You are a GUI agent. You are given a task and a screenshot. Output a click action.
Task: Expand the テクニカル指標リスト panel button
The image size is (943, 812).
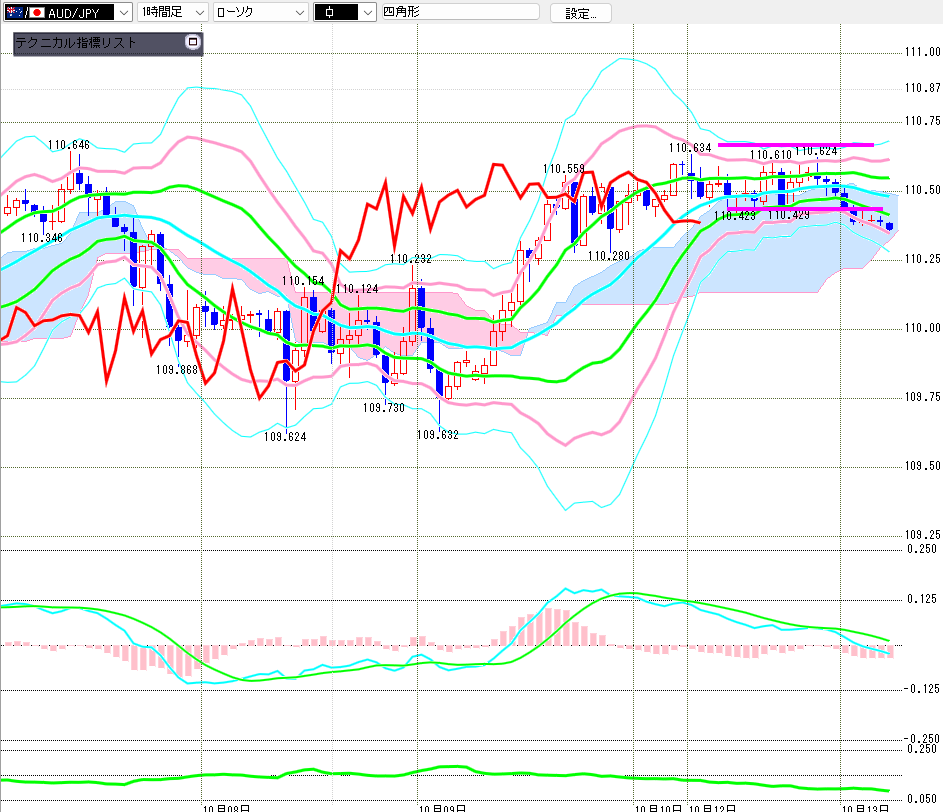193,42
